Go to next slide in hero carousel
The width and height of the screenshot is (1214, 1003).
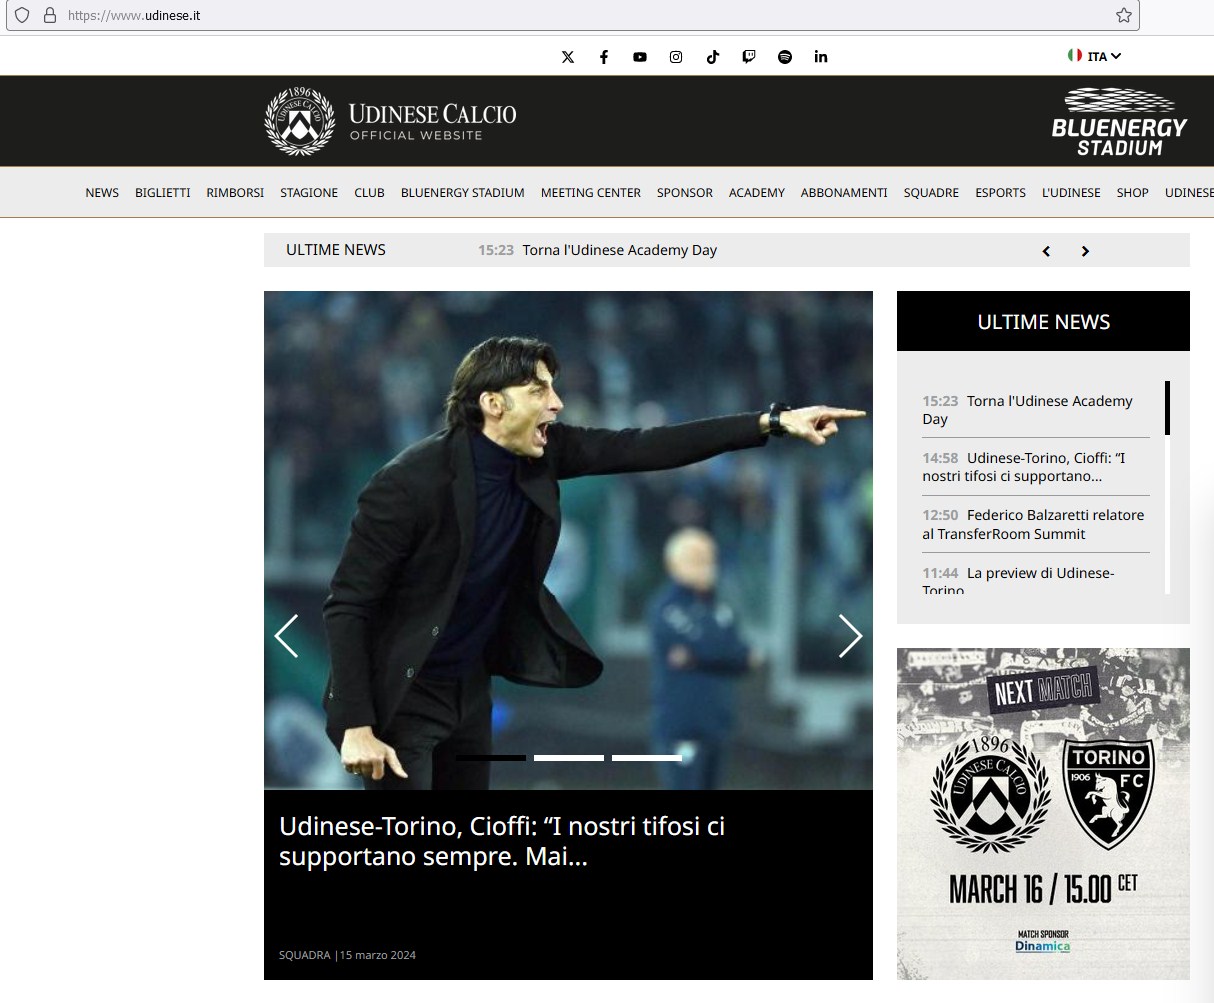point(850,636)
